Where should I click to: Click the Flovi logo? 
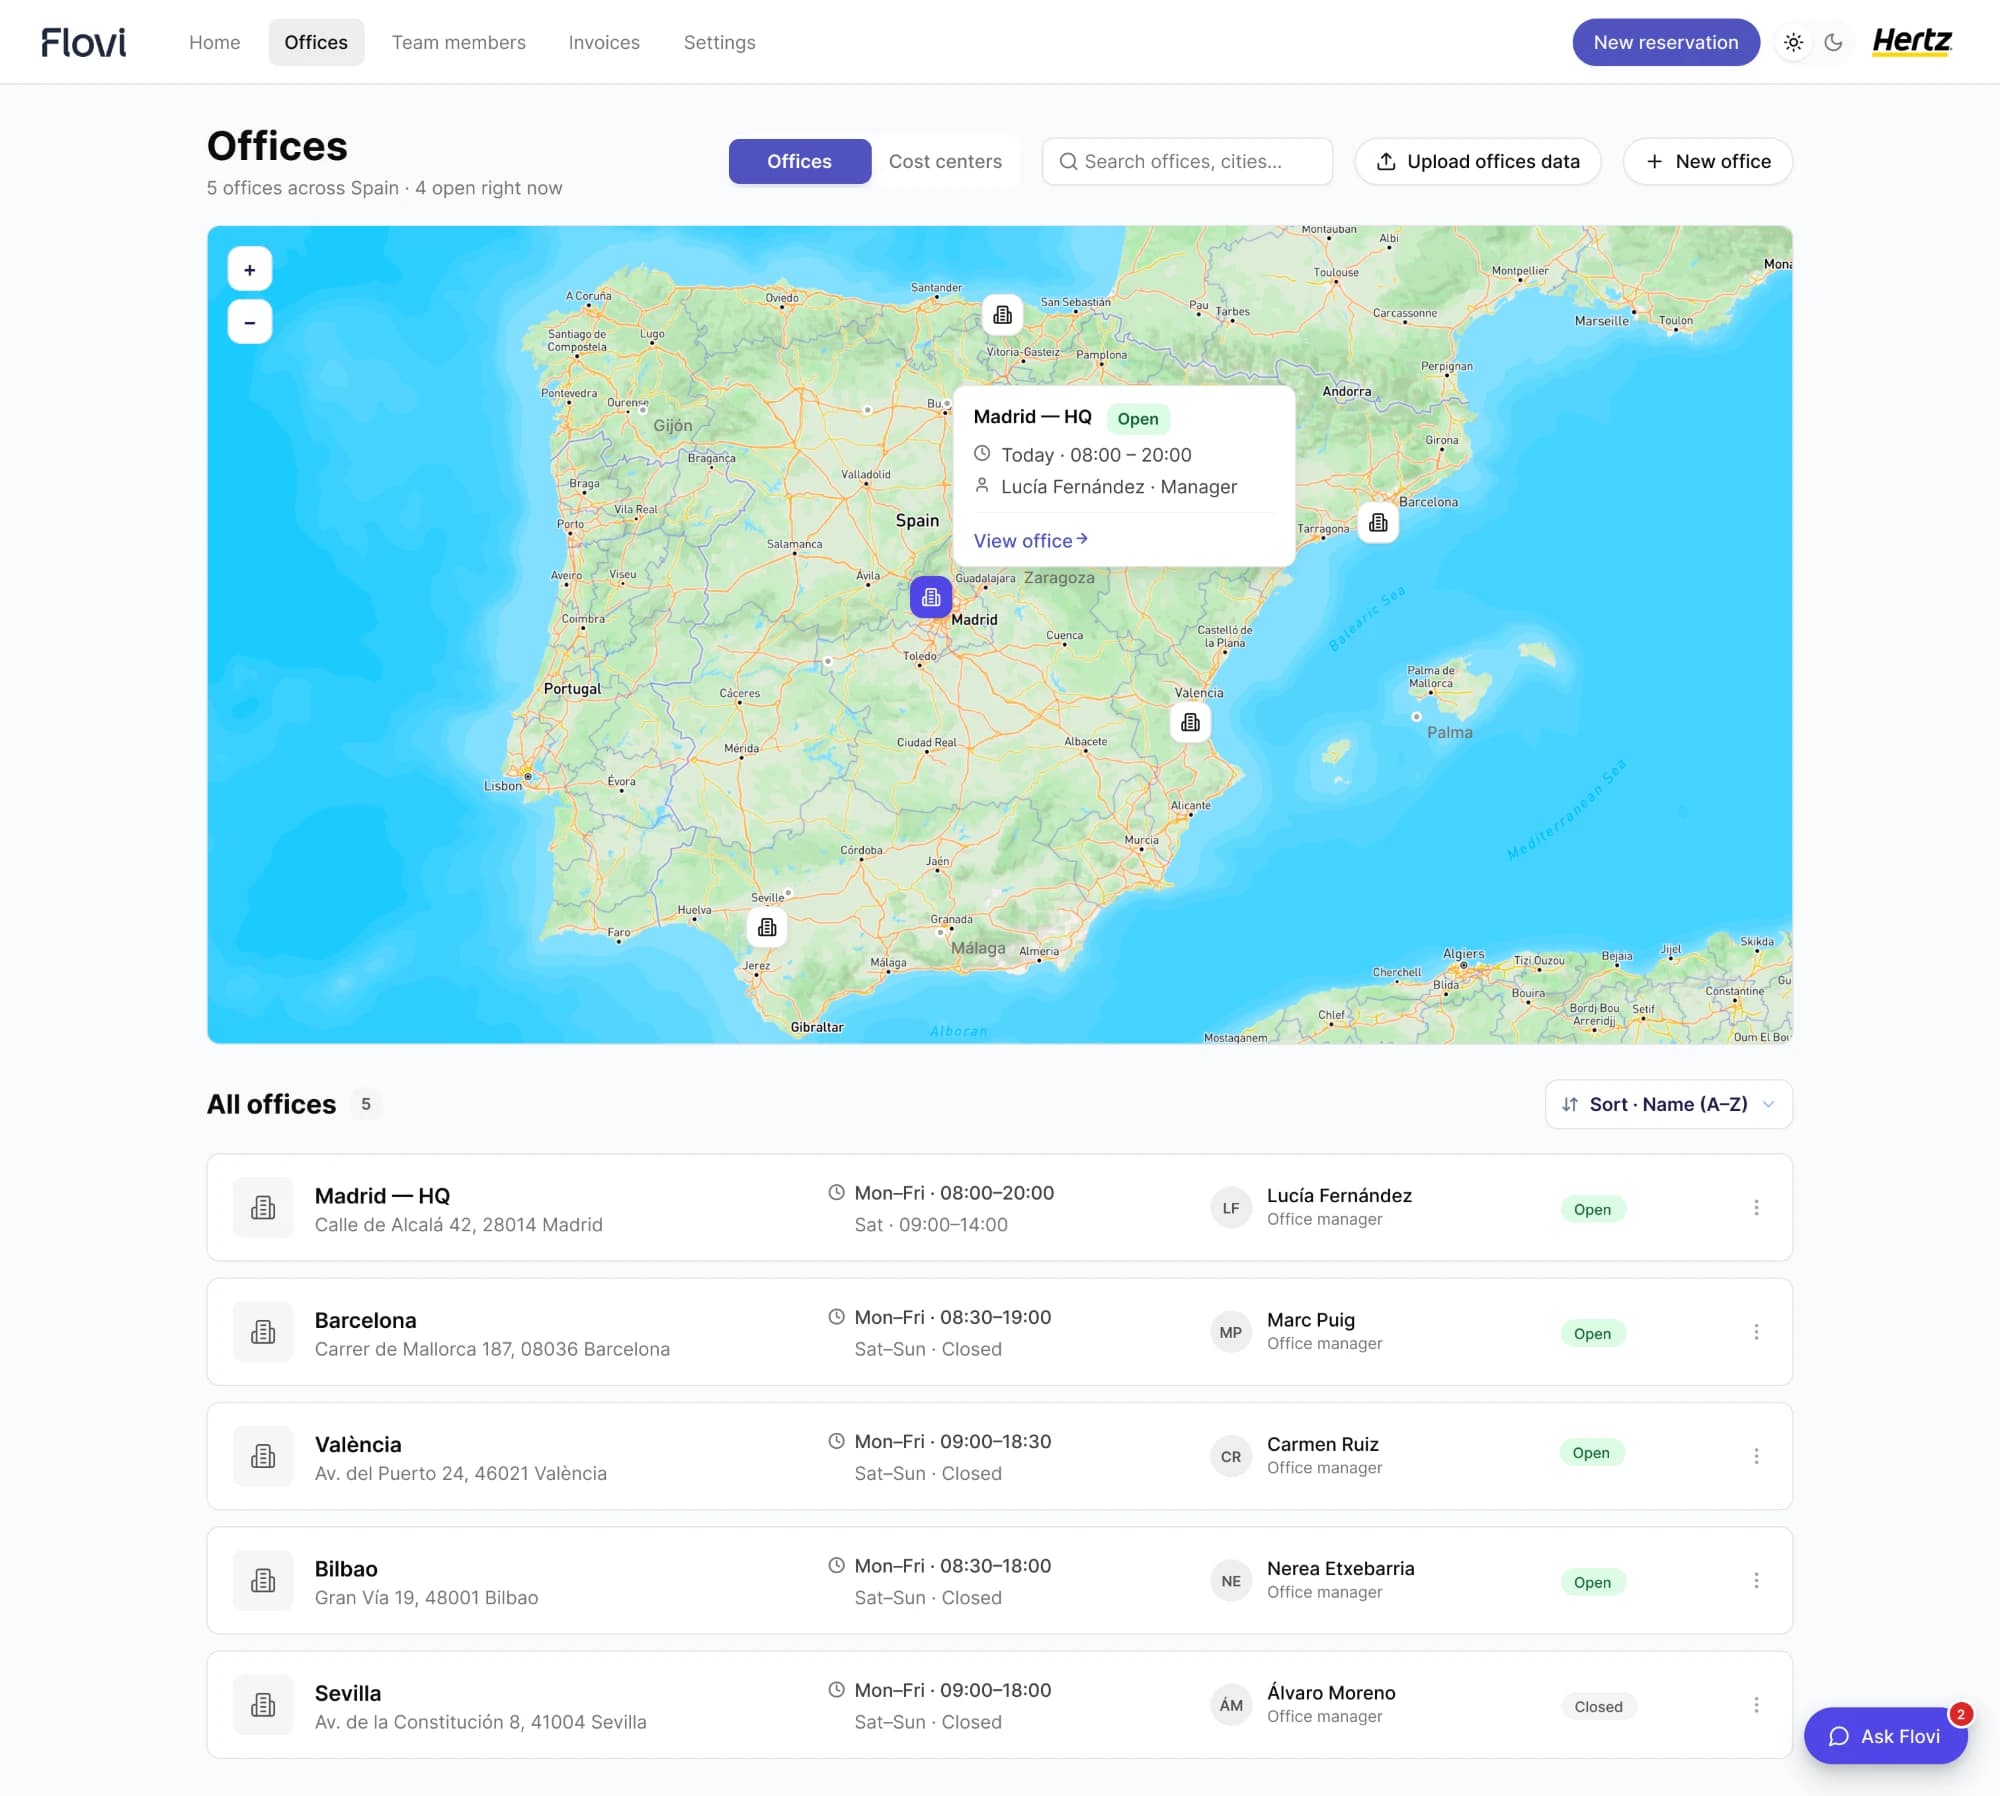tap(84, 42)
